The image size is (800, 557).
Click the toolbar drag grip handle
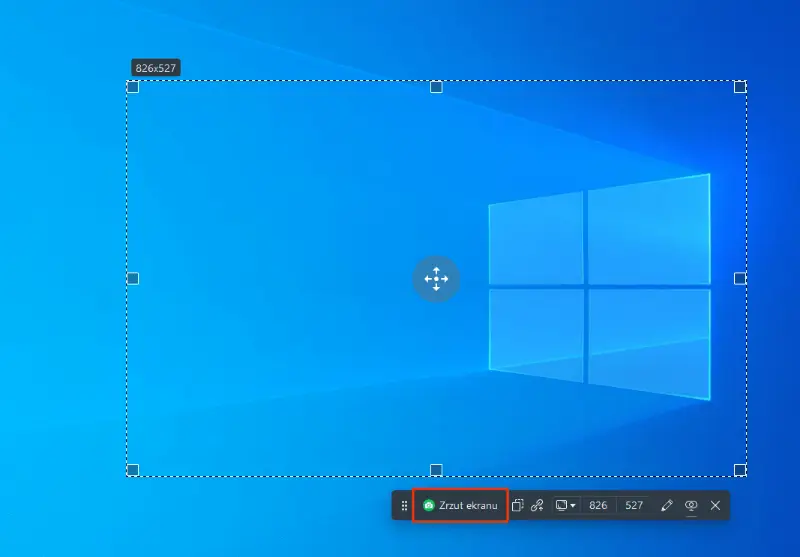coord(404,506)
